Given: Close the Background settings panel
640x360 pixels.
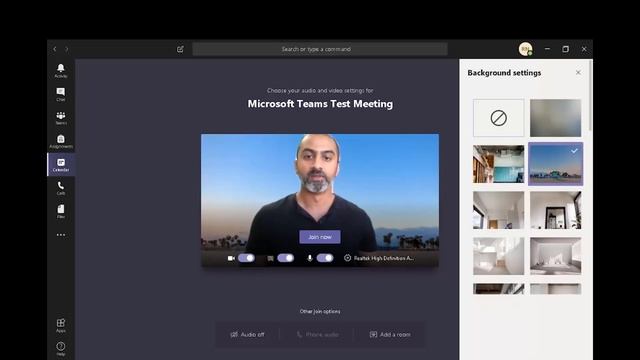Looking at the screenshot, I should click(578, 73).
